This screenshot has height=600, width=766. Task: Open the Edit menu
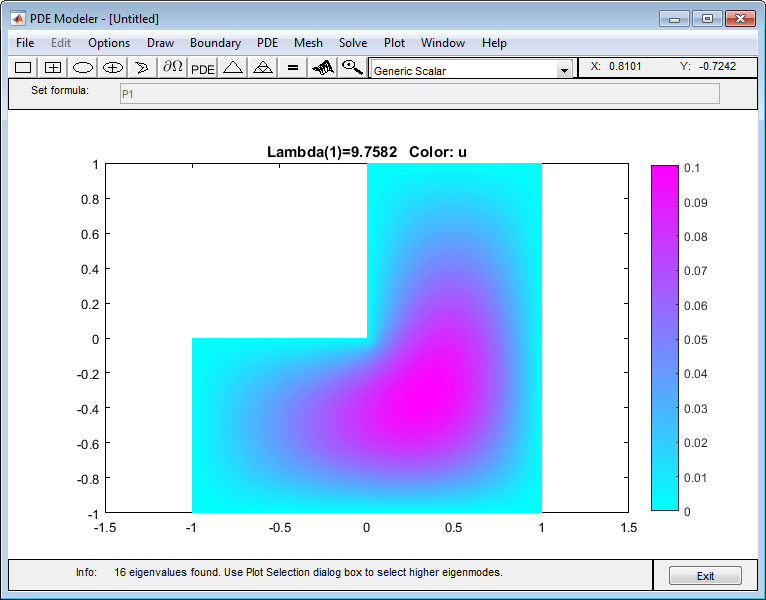point(61,43)
